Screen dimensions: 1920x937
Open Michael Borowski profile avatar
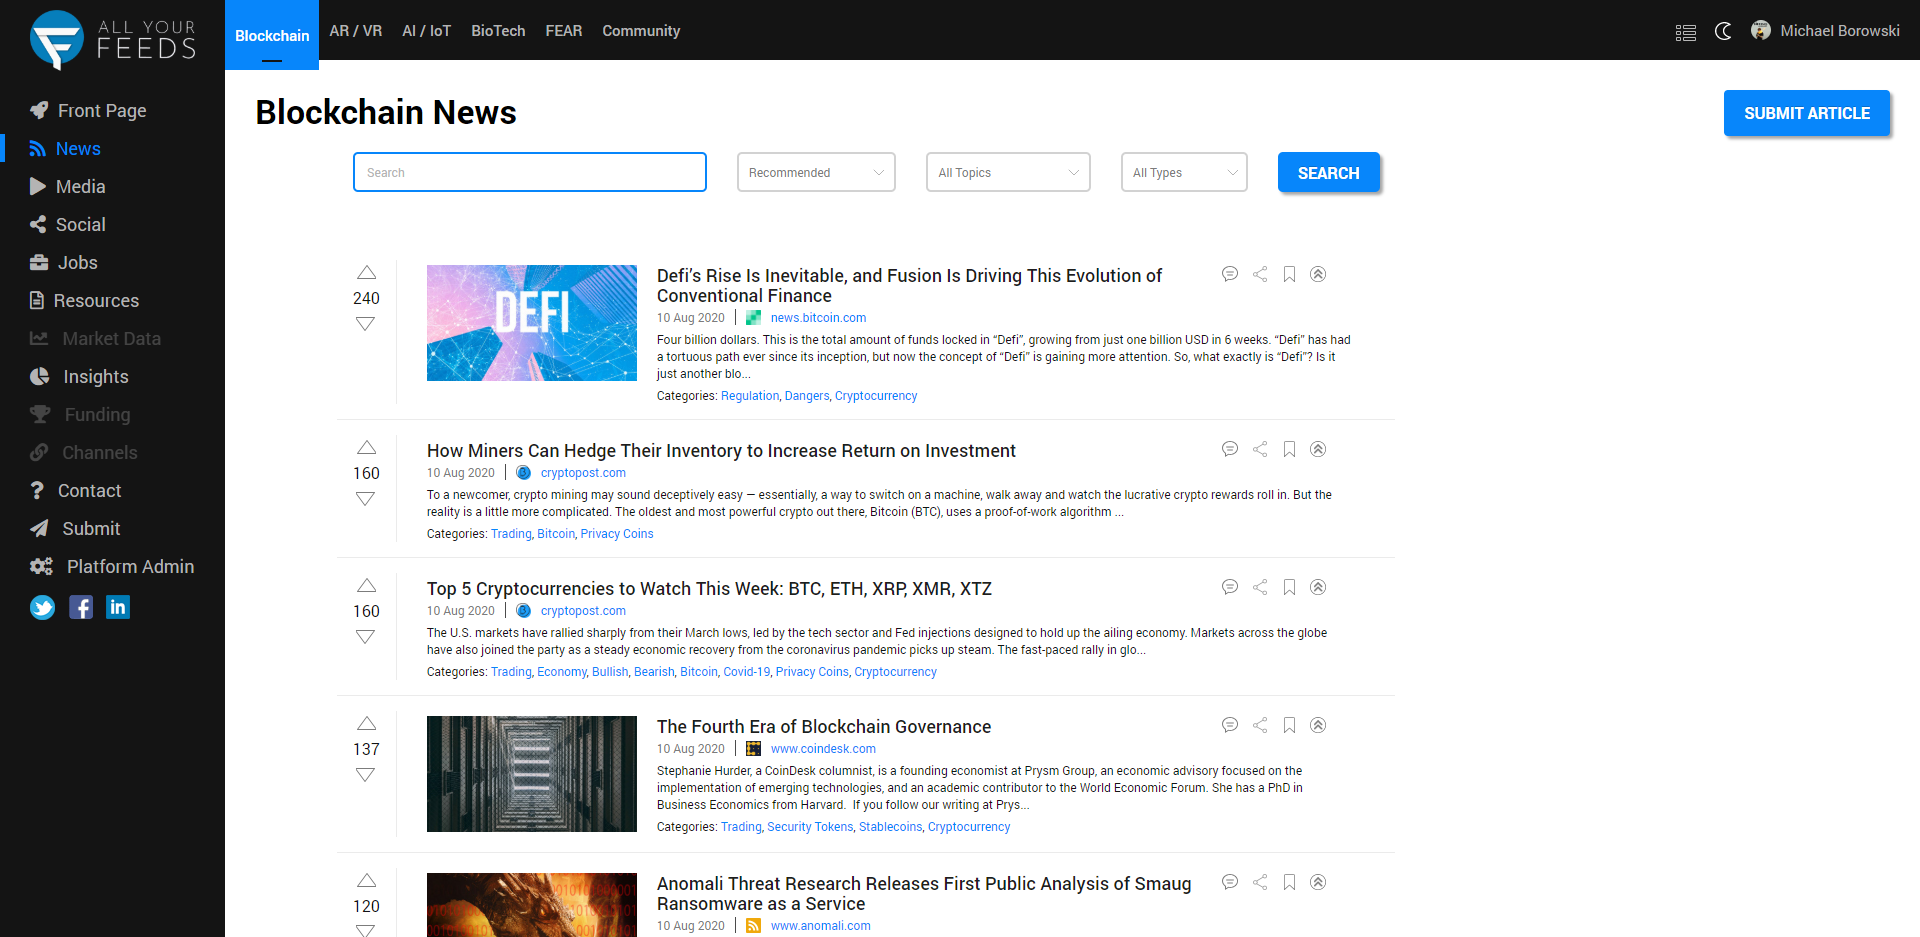coord(1761,31)
